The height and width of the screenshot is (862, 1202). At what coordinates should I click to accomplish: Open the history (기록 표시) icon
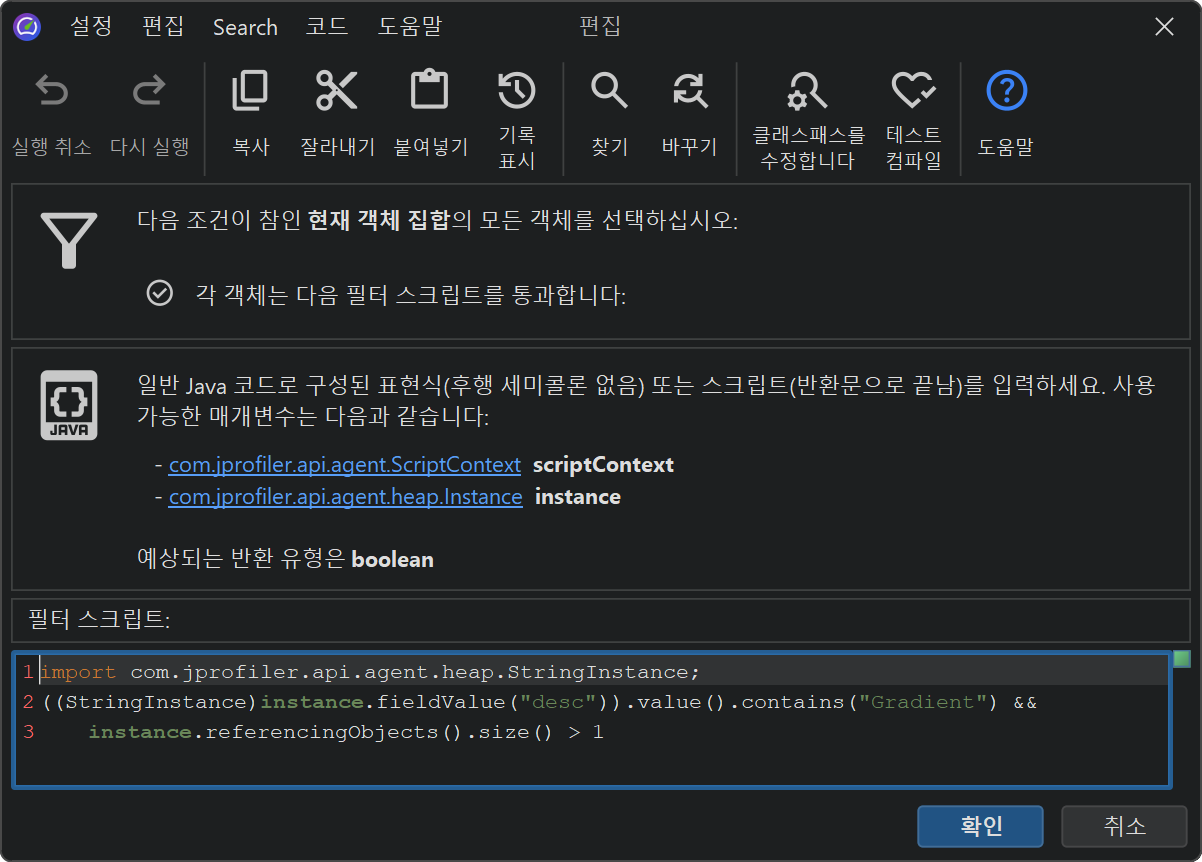click(x=517, y=91)
